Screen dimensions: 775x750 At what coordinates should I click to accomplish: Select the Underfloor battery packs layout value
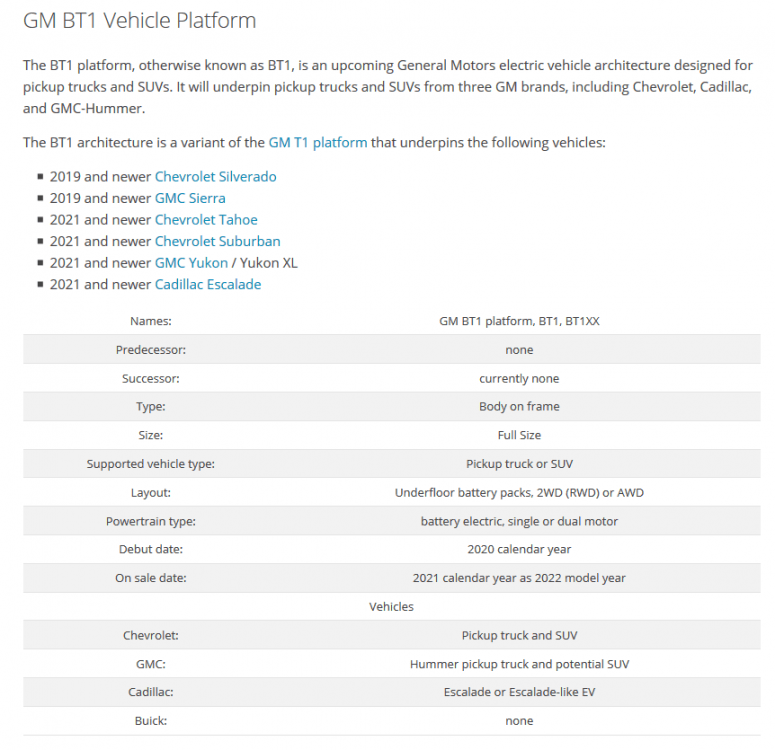(519, 493)
